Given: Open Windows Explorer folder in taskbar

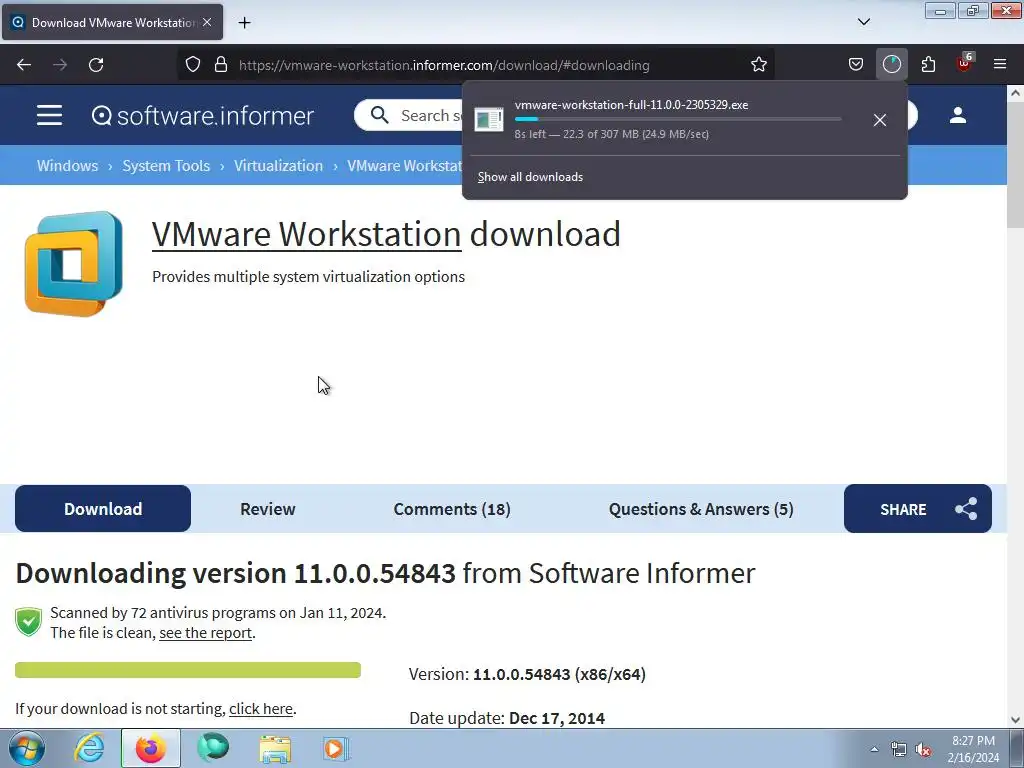Looking at the screenshot, I should (275, 748).
